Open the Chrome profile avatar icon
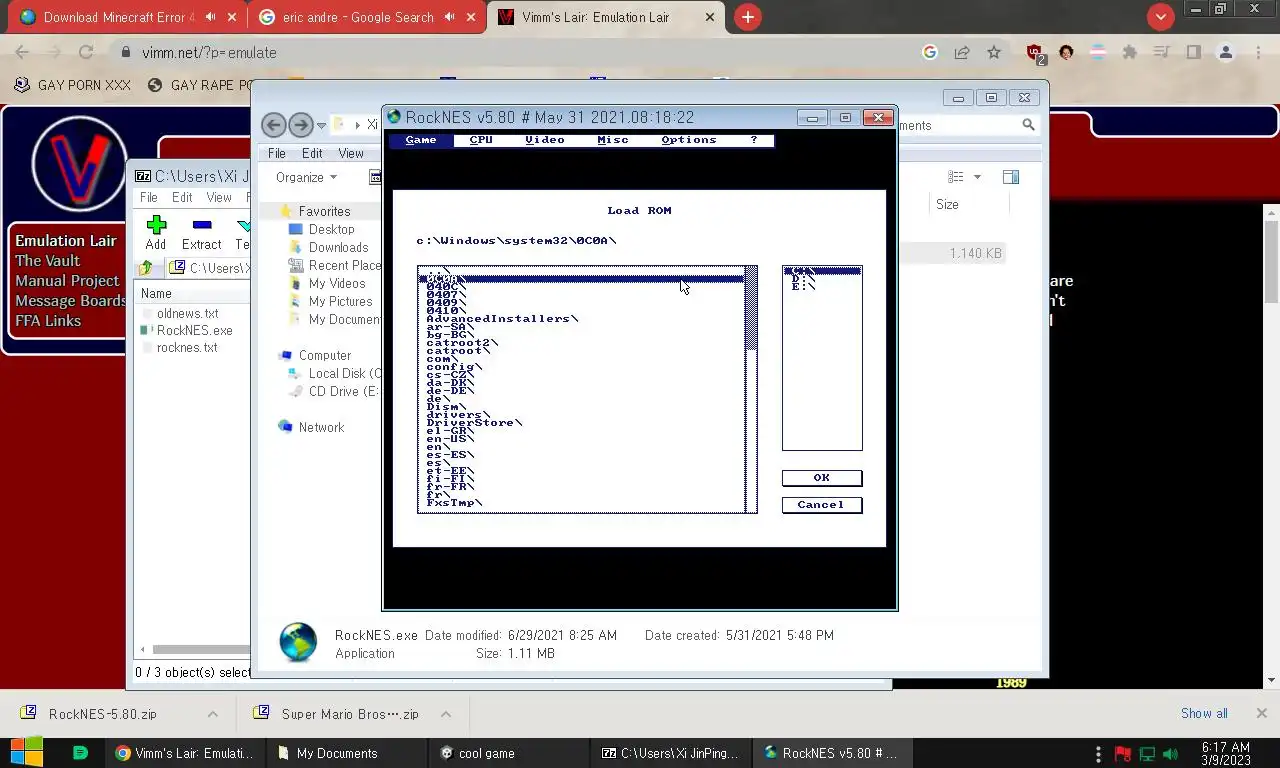The width and height of the screenshot is (1280, 768). [x=1225, y=53]
